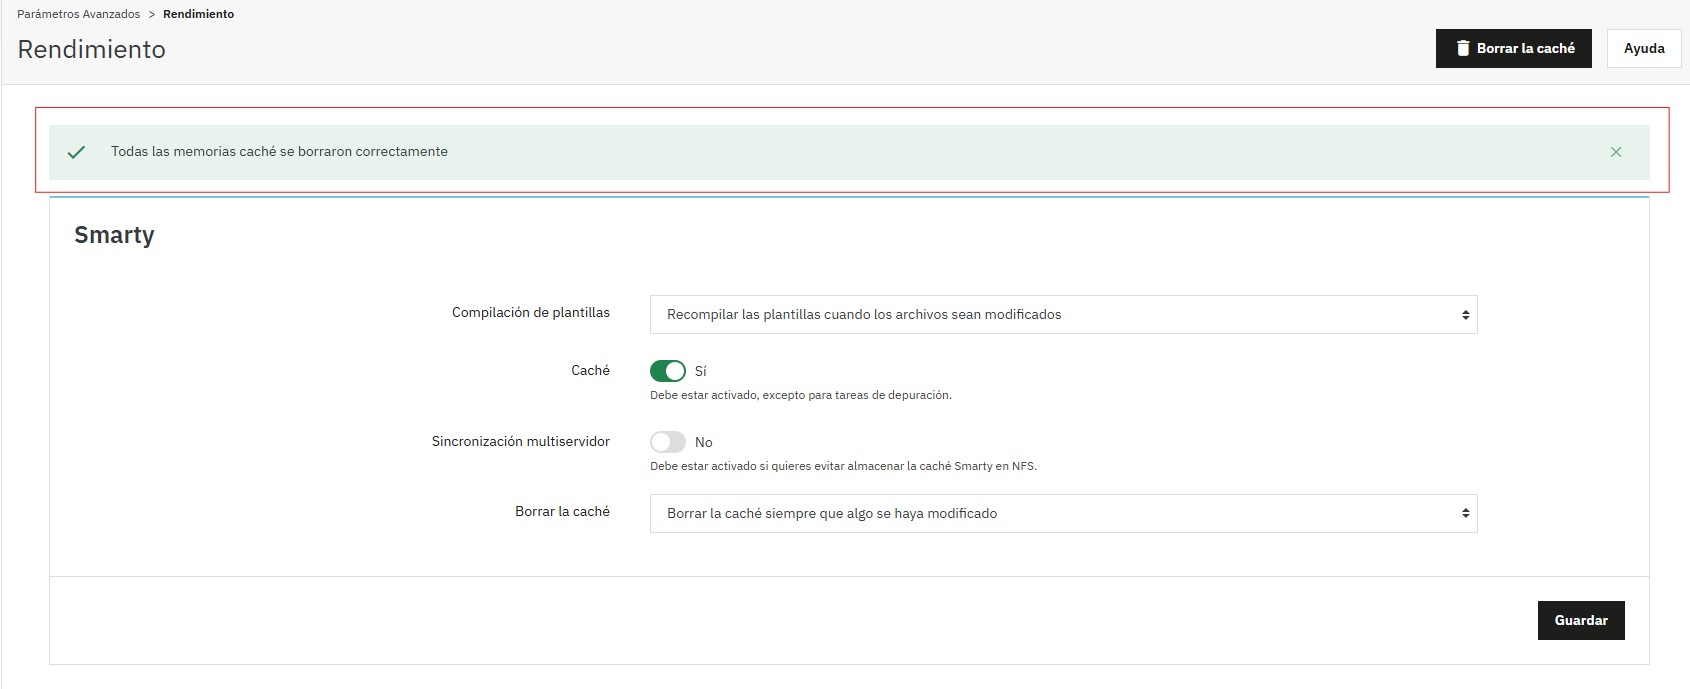
Task: Click the Smarty section heading
Action: [x=114, y=235]
